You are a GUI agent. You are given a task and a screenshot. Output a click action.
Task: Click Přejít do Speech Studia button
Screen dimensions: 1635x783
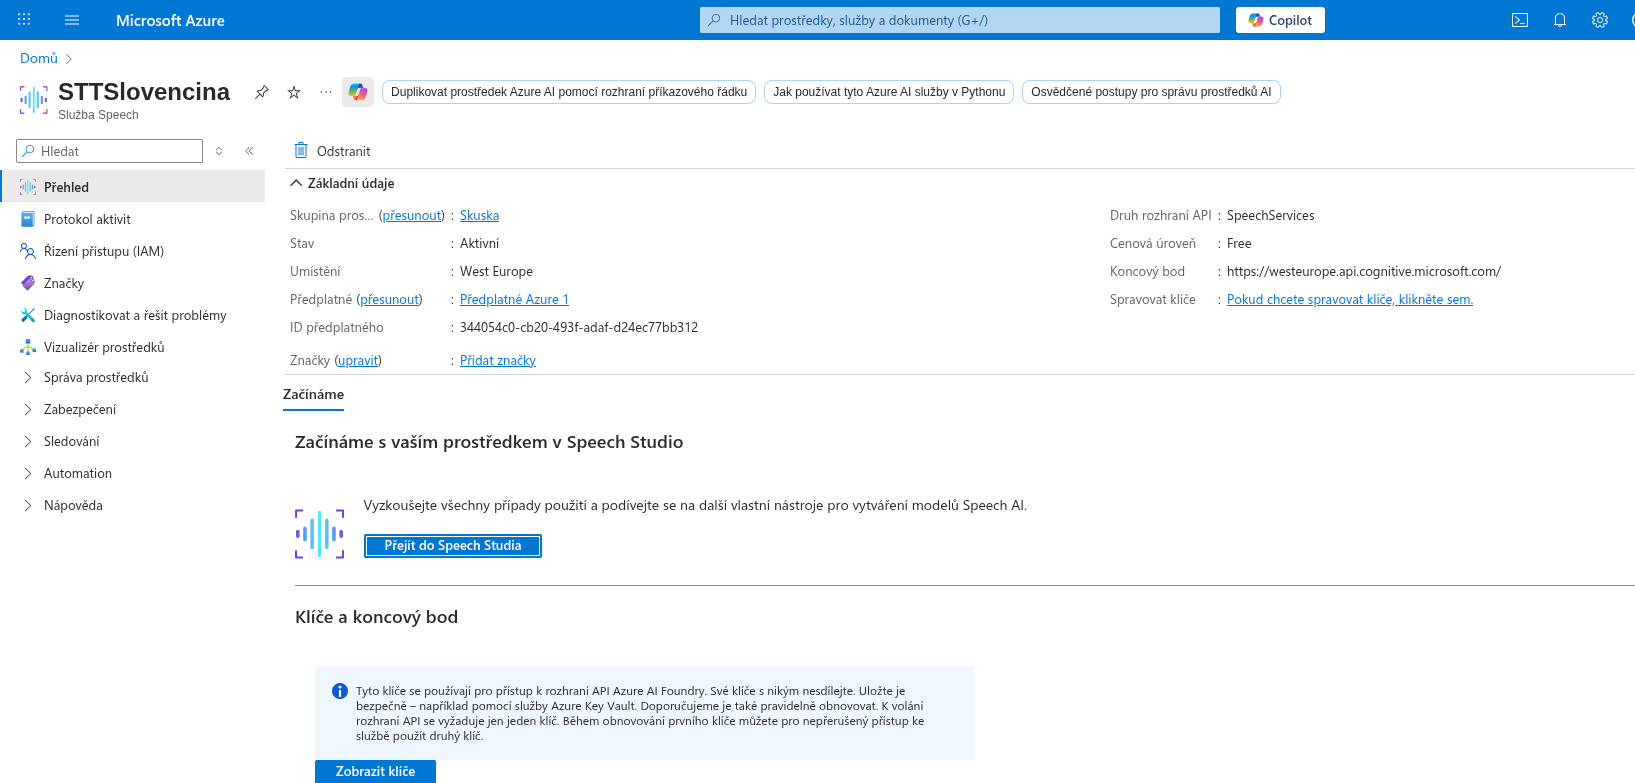point(453,545)
